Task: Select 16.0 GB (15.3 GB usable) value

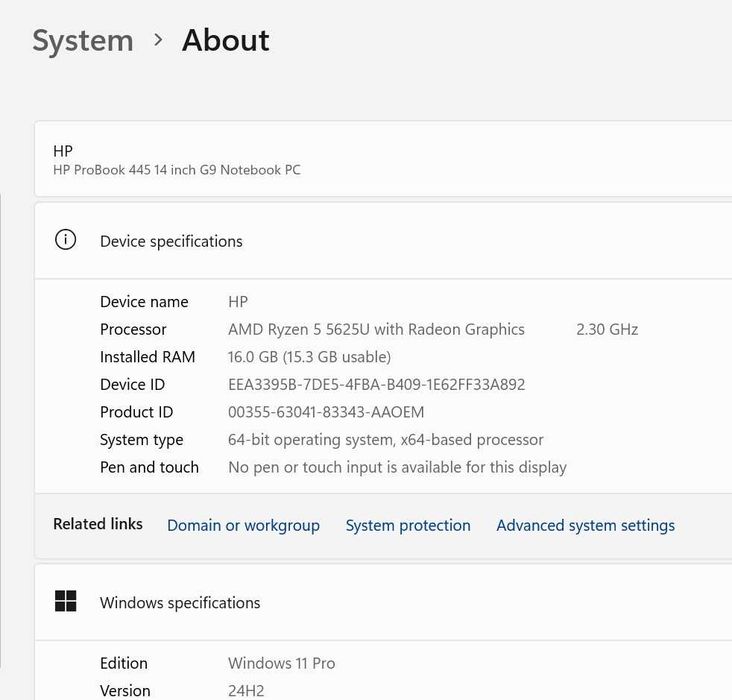Action: (x=309, y=357)
